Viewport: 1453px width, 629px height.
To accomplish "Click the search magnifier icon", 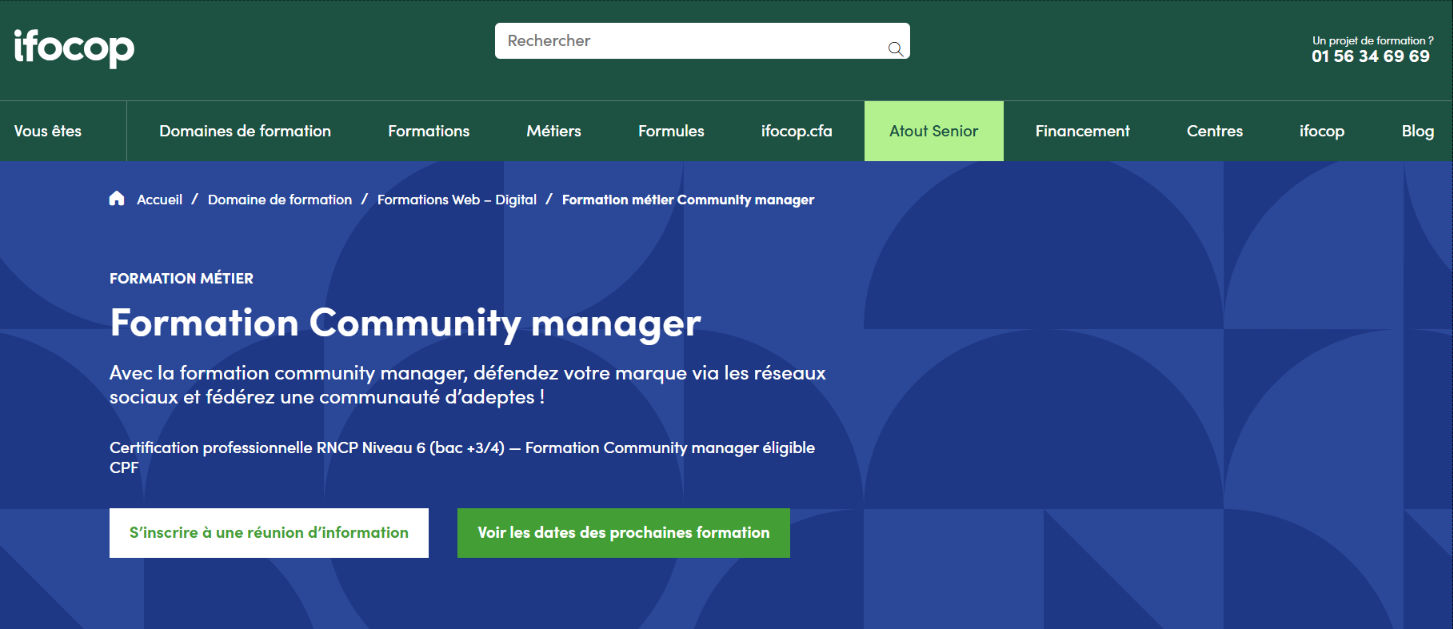I will (894, 47).
